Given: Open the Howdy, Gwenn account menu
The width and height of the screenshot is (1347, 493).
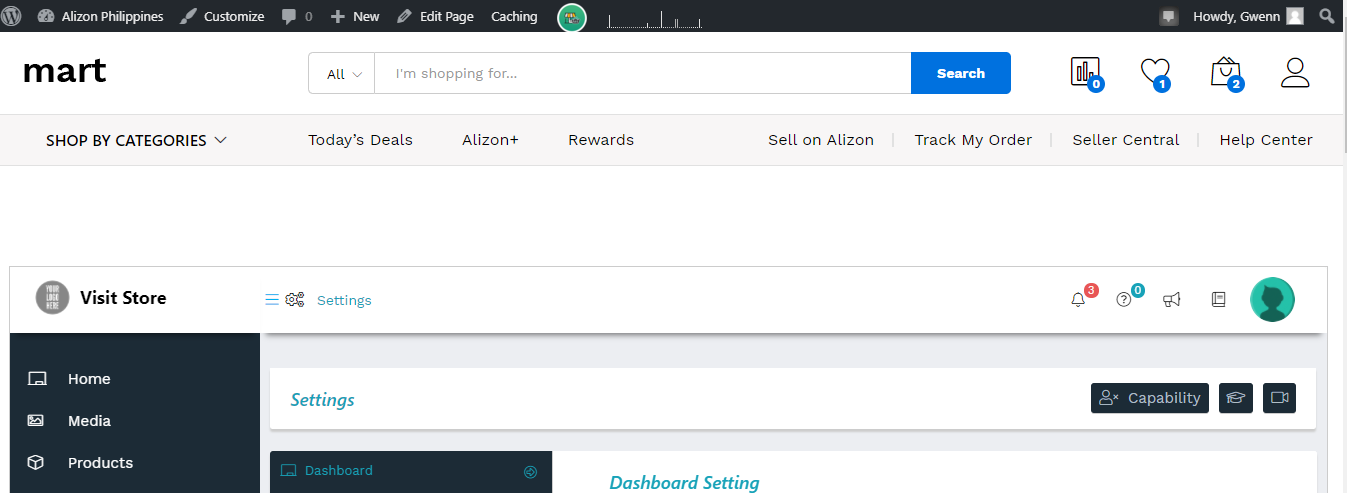Looking at the screenshot, I should [x=1248, y=16].
